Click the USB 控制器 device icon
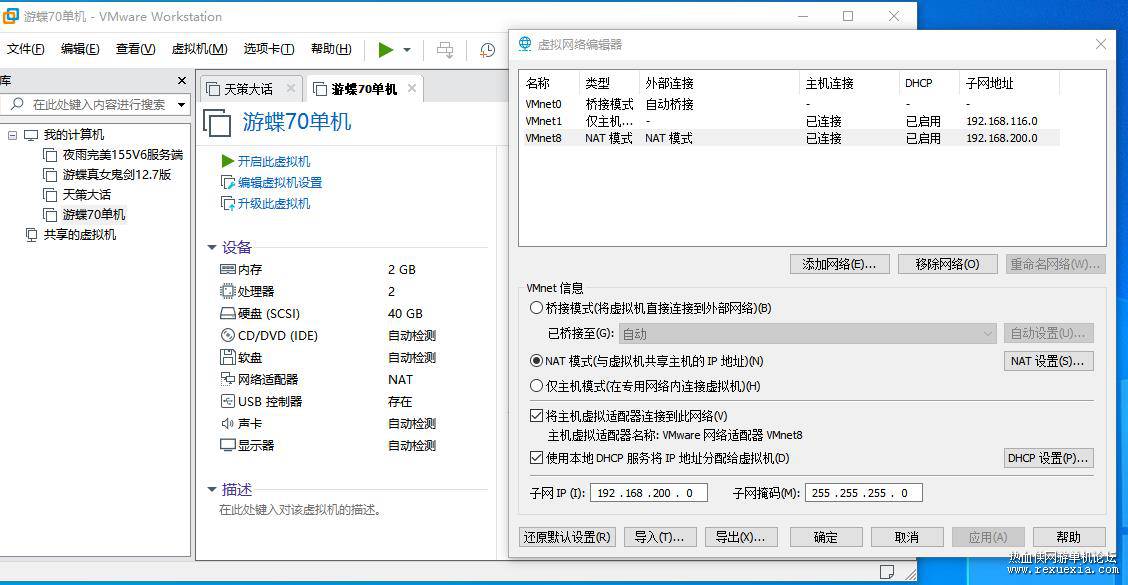Viewport: 1128px width, 585px height. [x=227, y=402]
